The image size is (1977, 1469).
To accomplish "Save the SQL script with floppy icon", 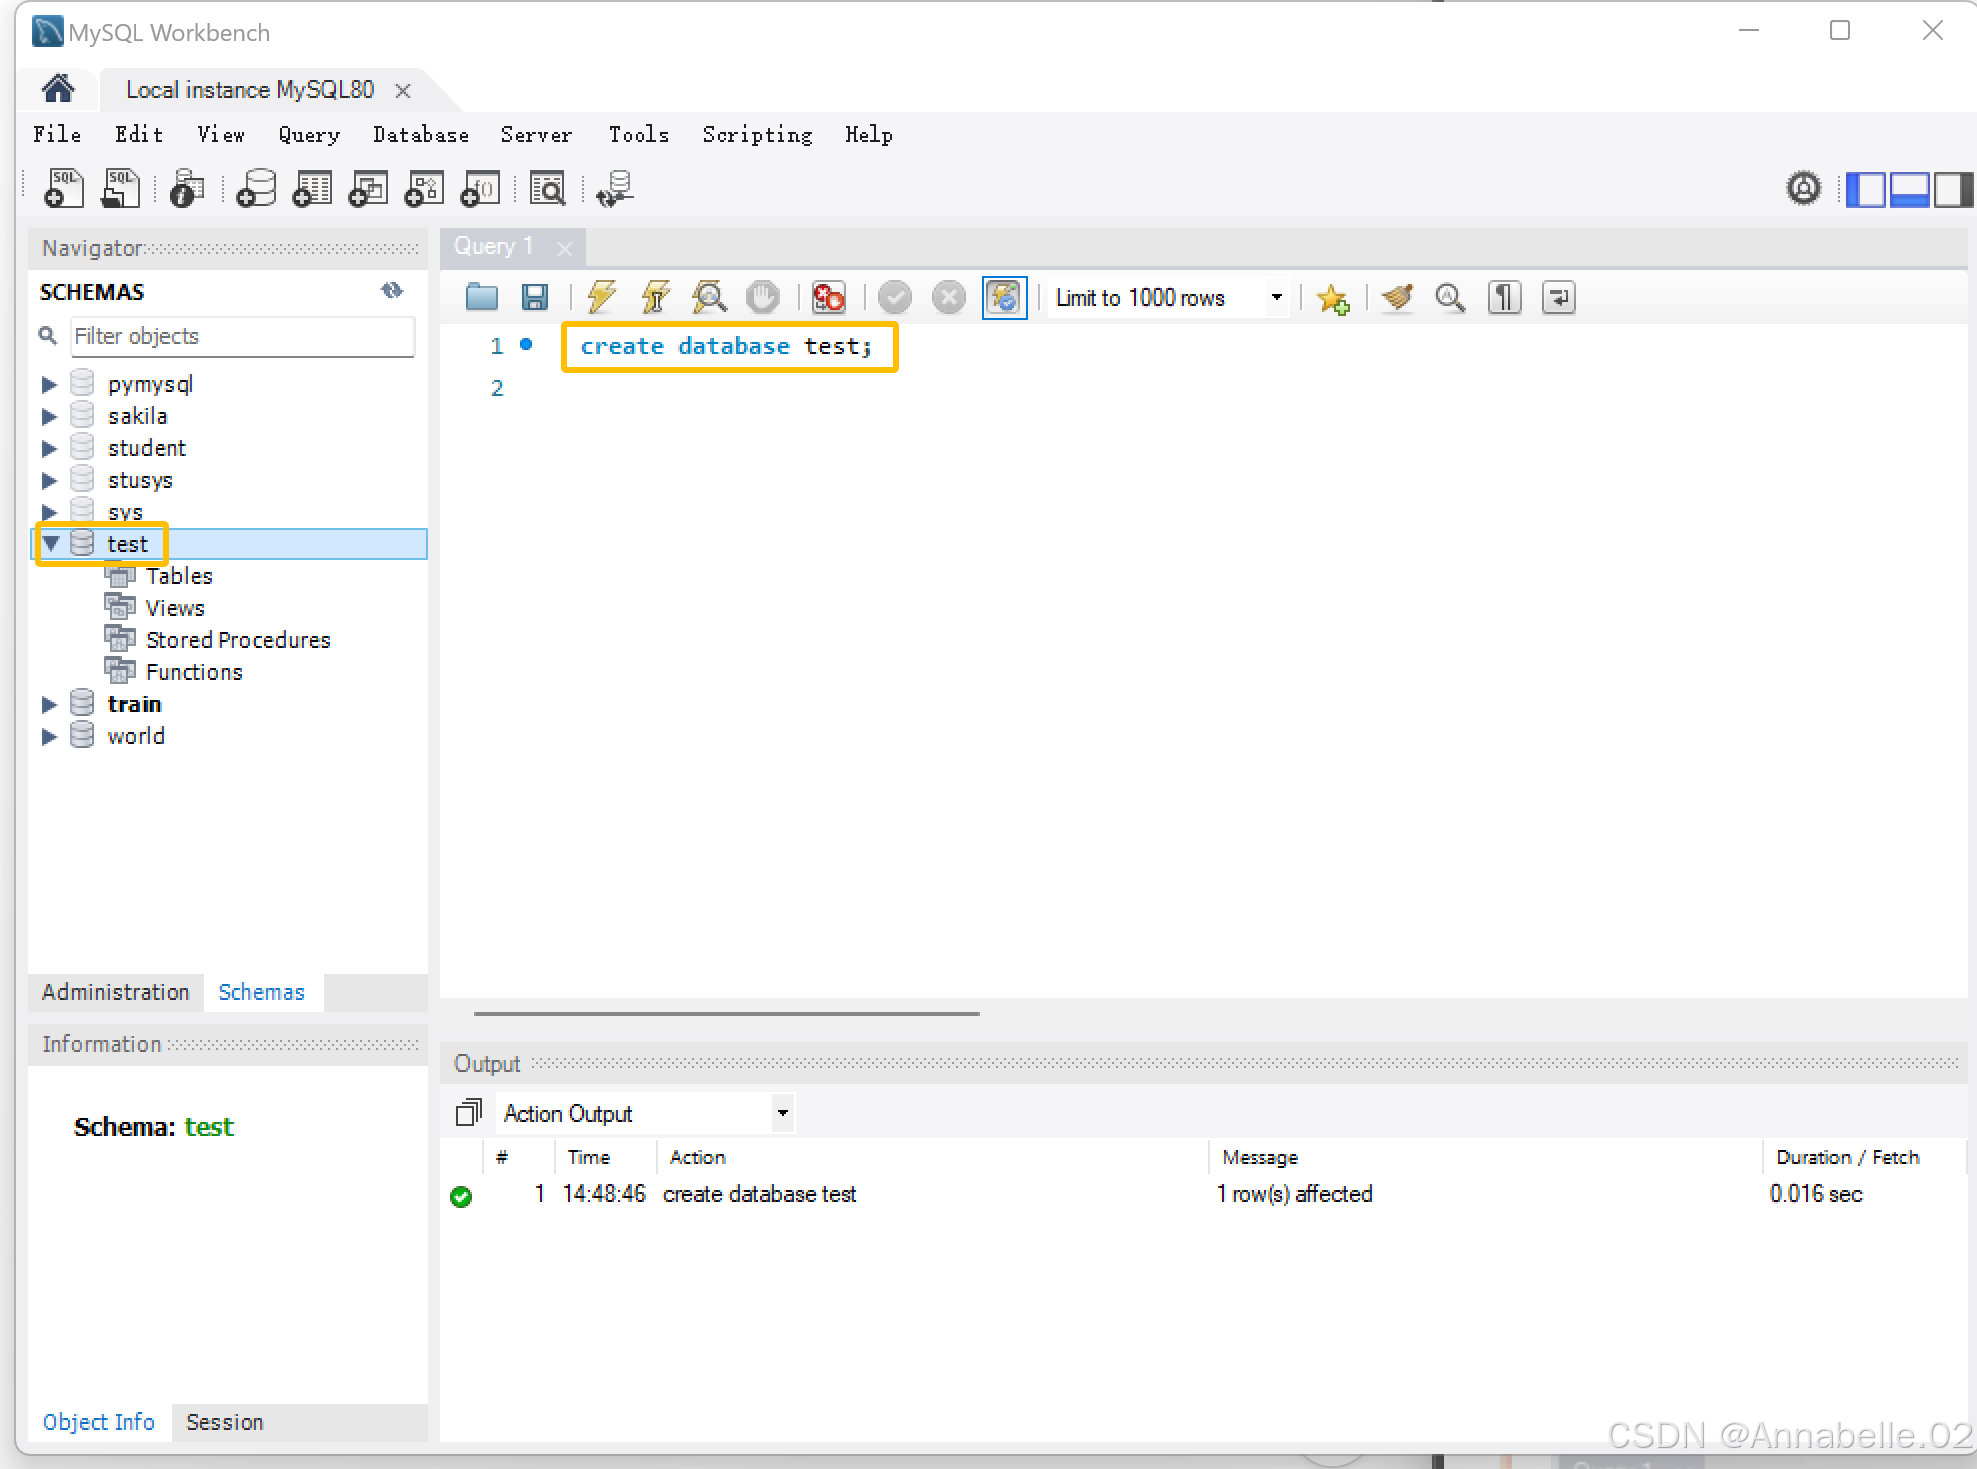I will coord(535,297).
